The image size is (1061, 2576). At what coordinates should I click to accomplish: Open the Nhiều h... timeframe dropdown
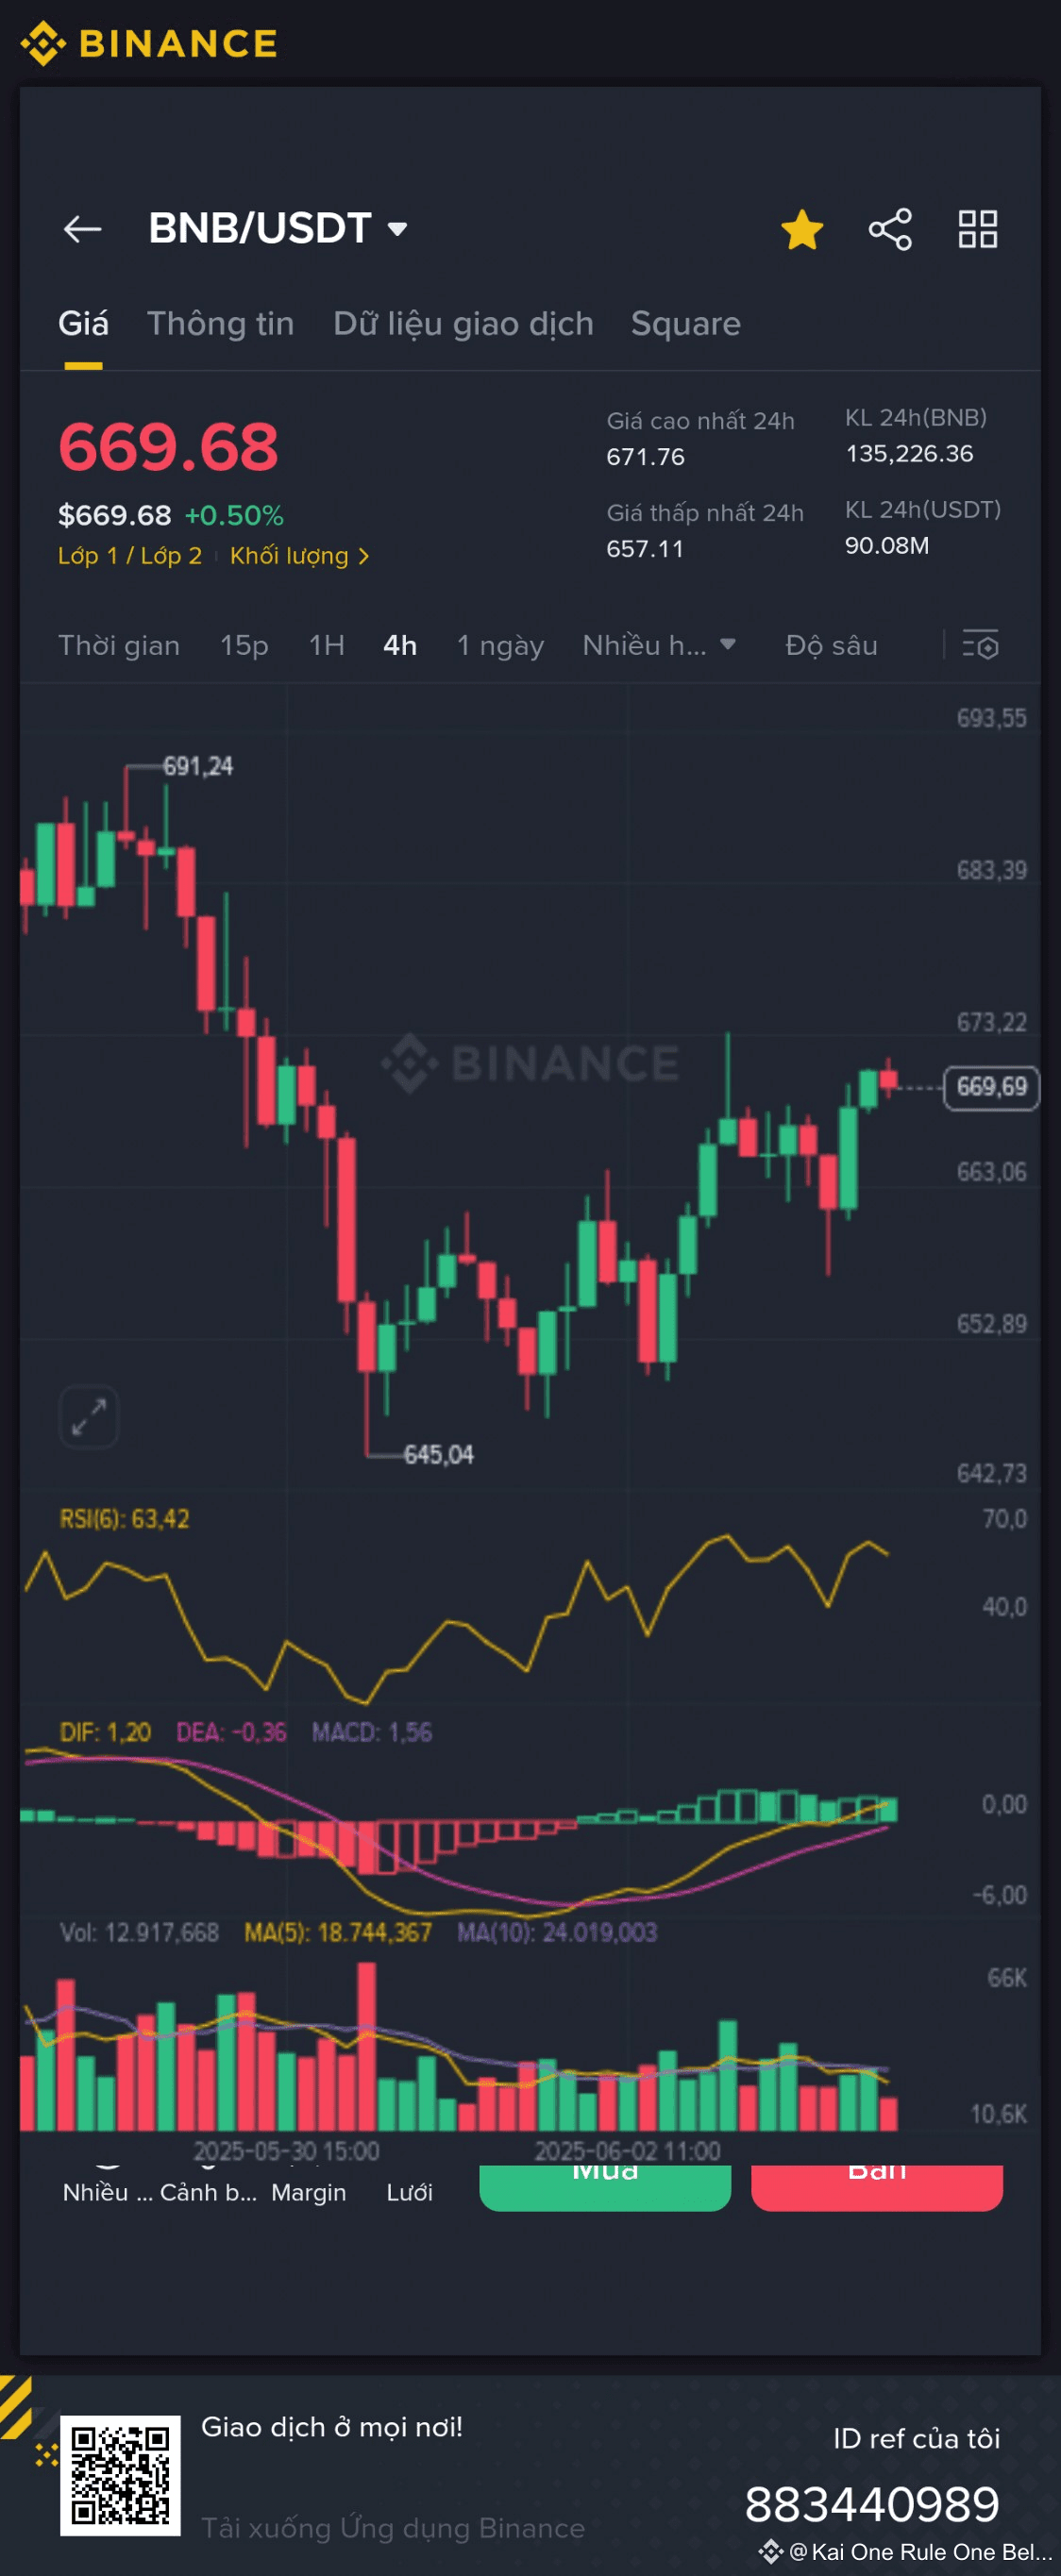click(659, 646)
